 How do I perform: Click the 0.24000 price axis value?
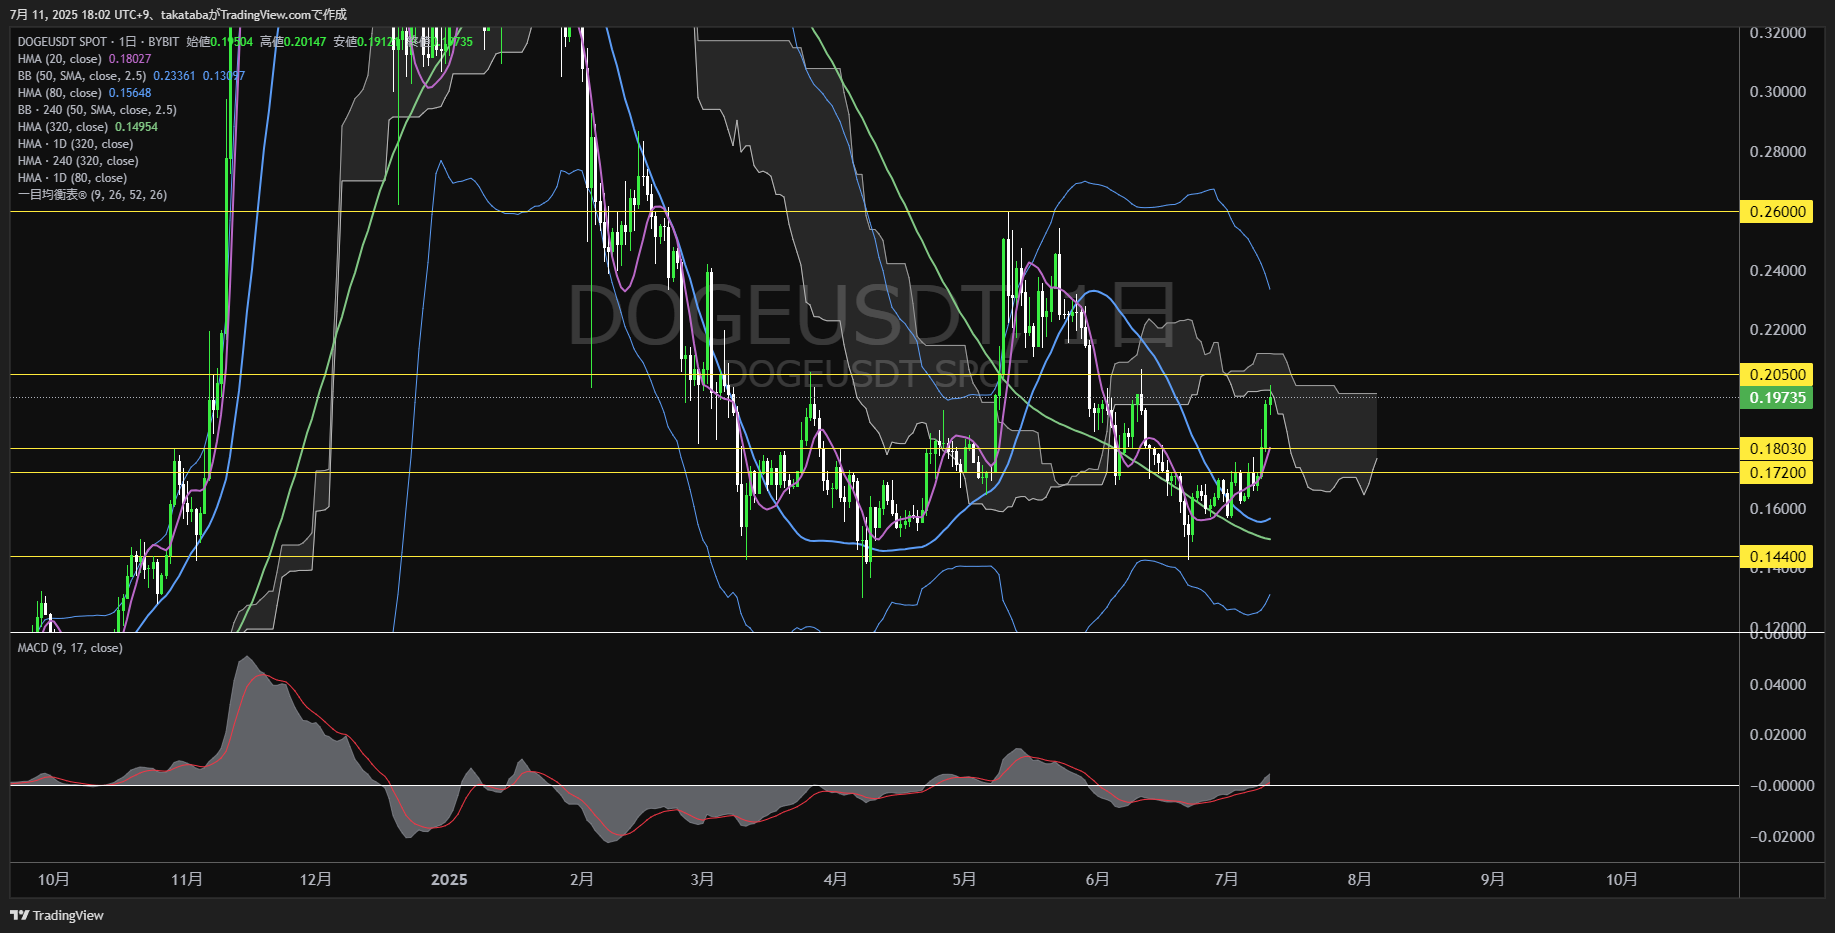[1777, 271]
